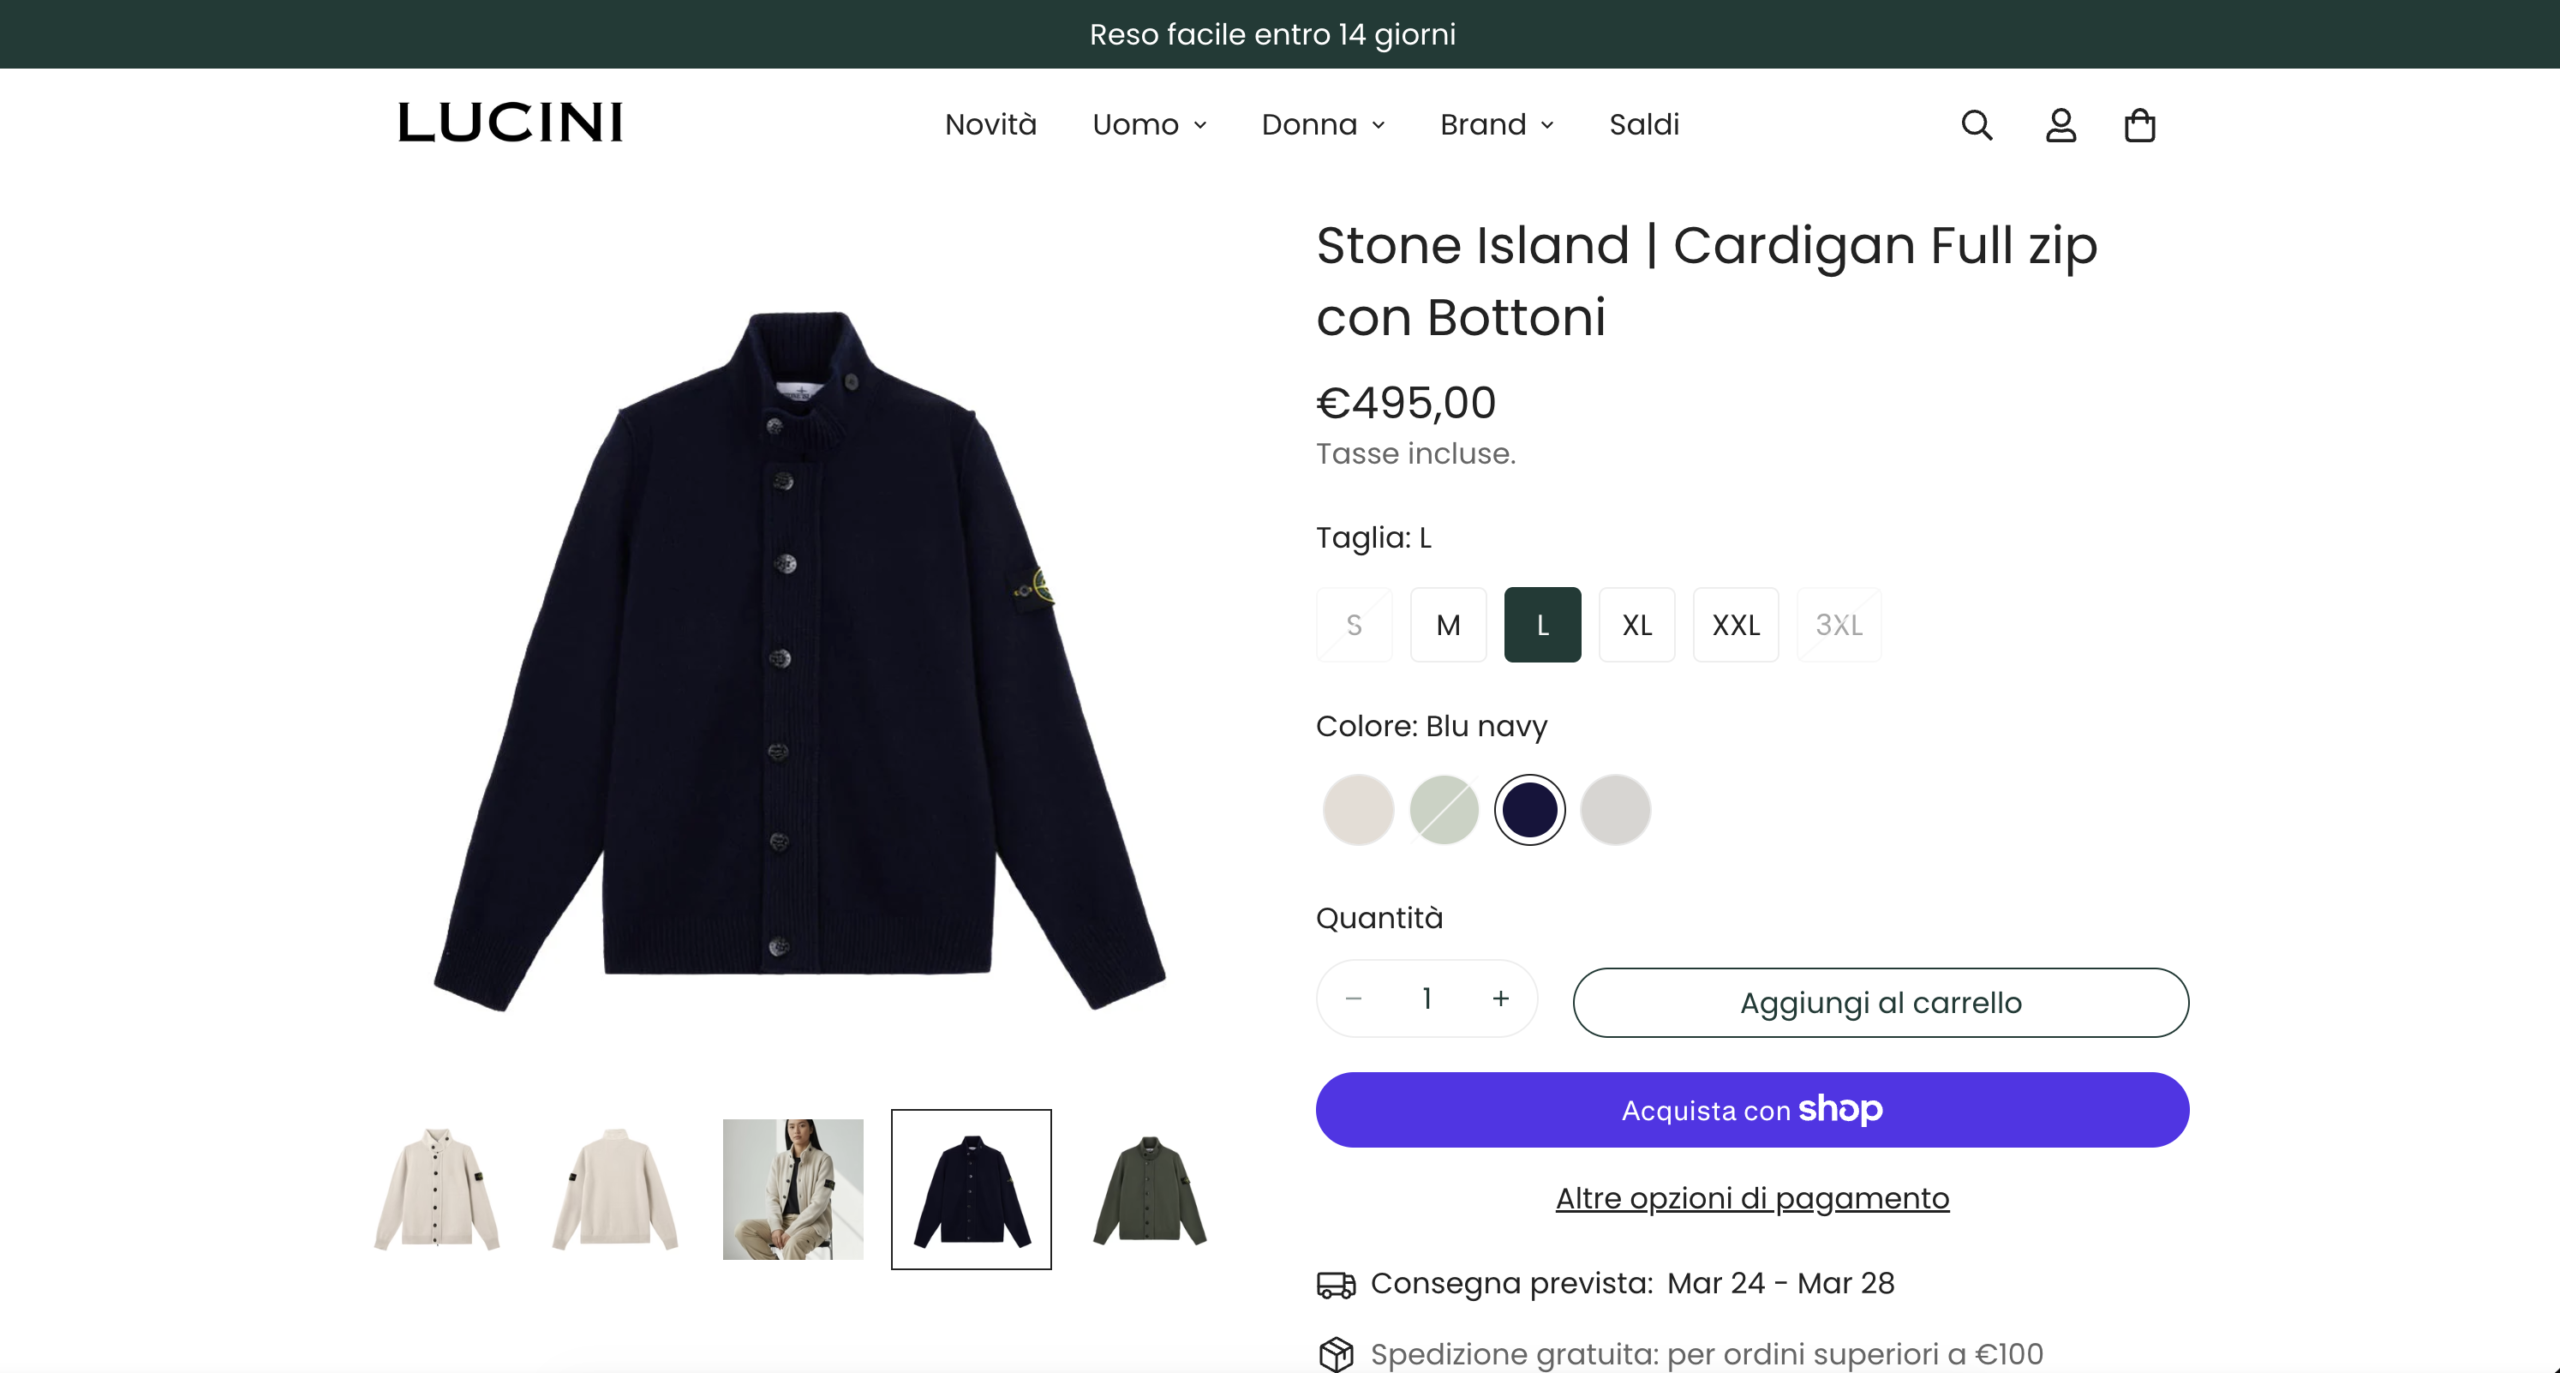The image size is (2560, 1373).
Task: Select size XXL option
Action: click(1735, 625)
